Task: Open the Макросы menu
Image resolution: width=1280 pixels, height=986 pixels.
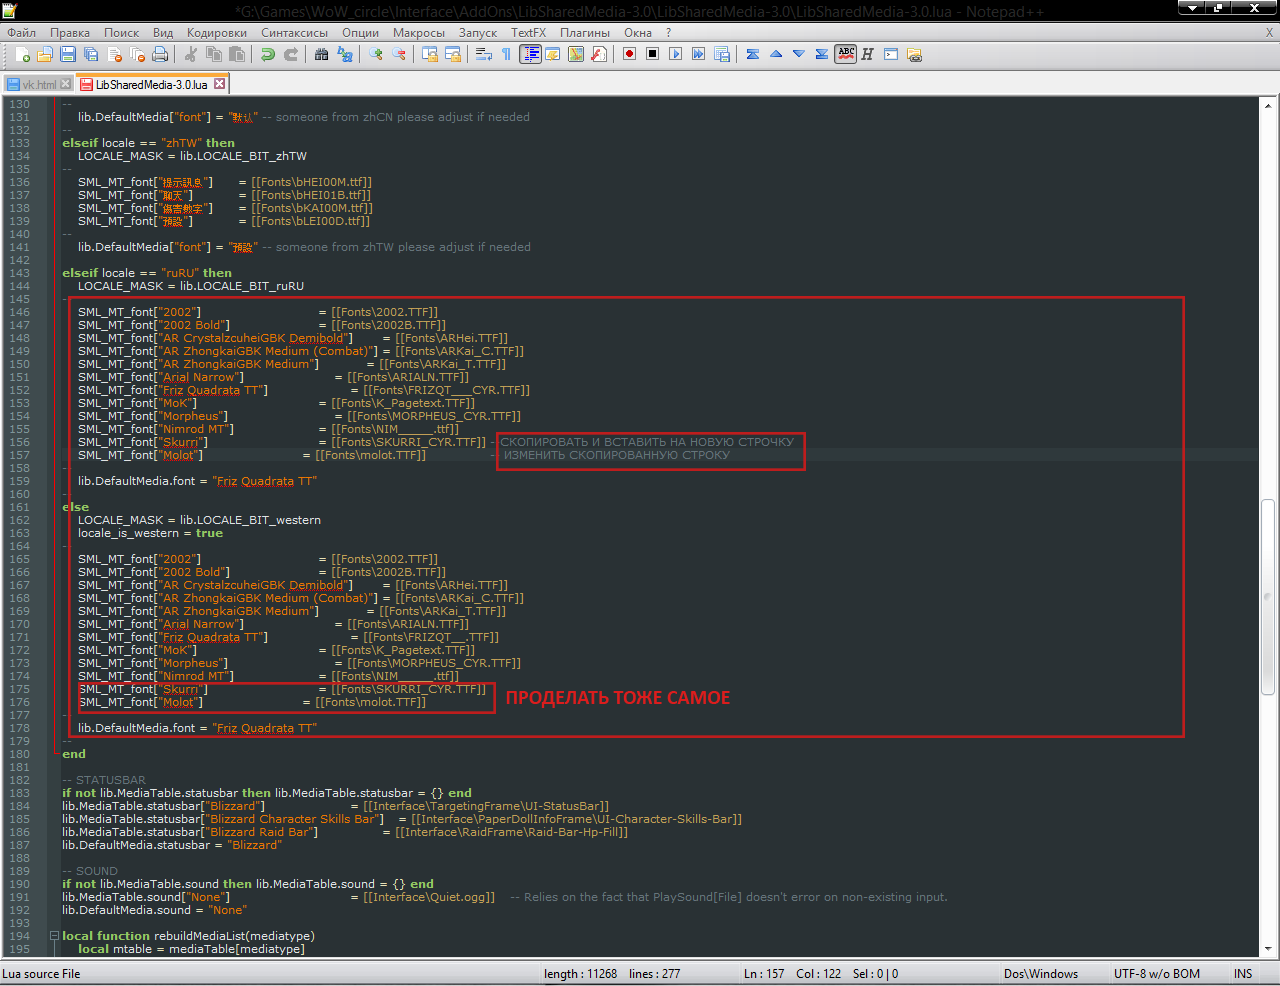Action: [418, 32]
